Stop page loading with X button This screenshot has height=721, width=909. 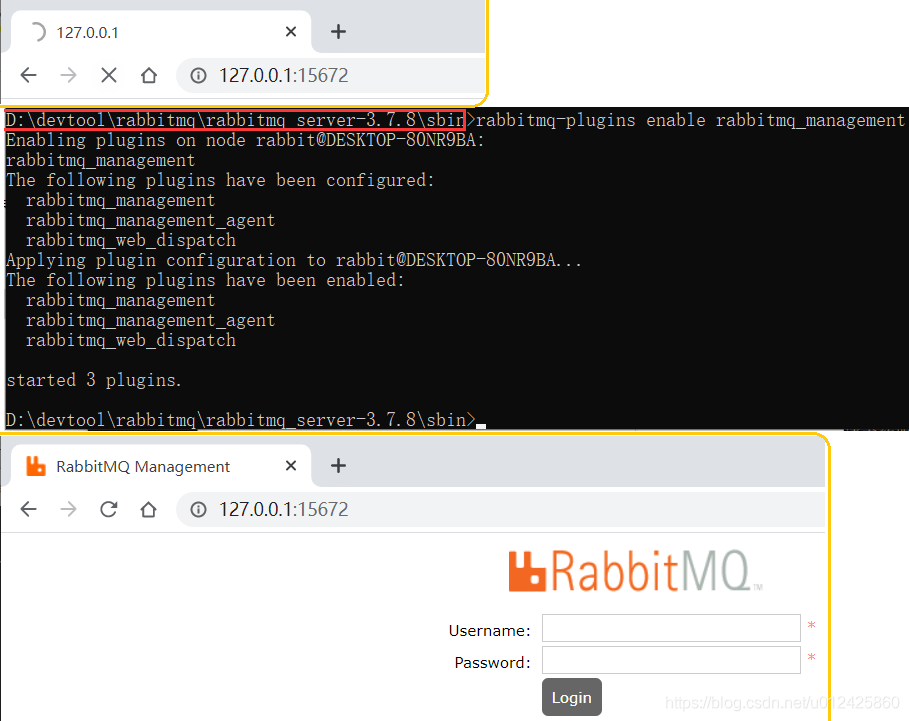(108, 75)
